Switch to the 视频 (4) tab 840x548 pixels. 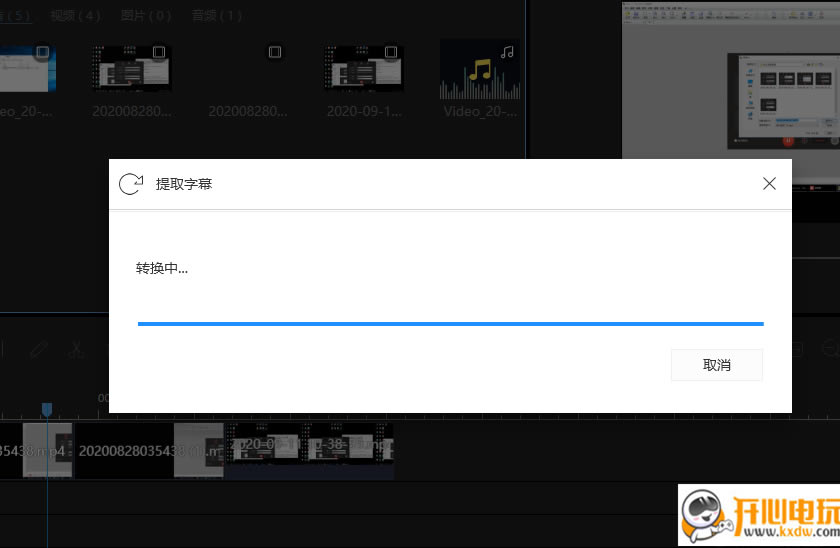pyautogui.click(x=75, y=16)
